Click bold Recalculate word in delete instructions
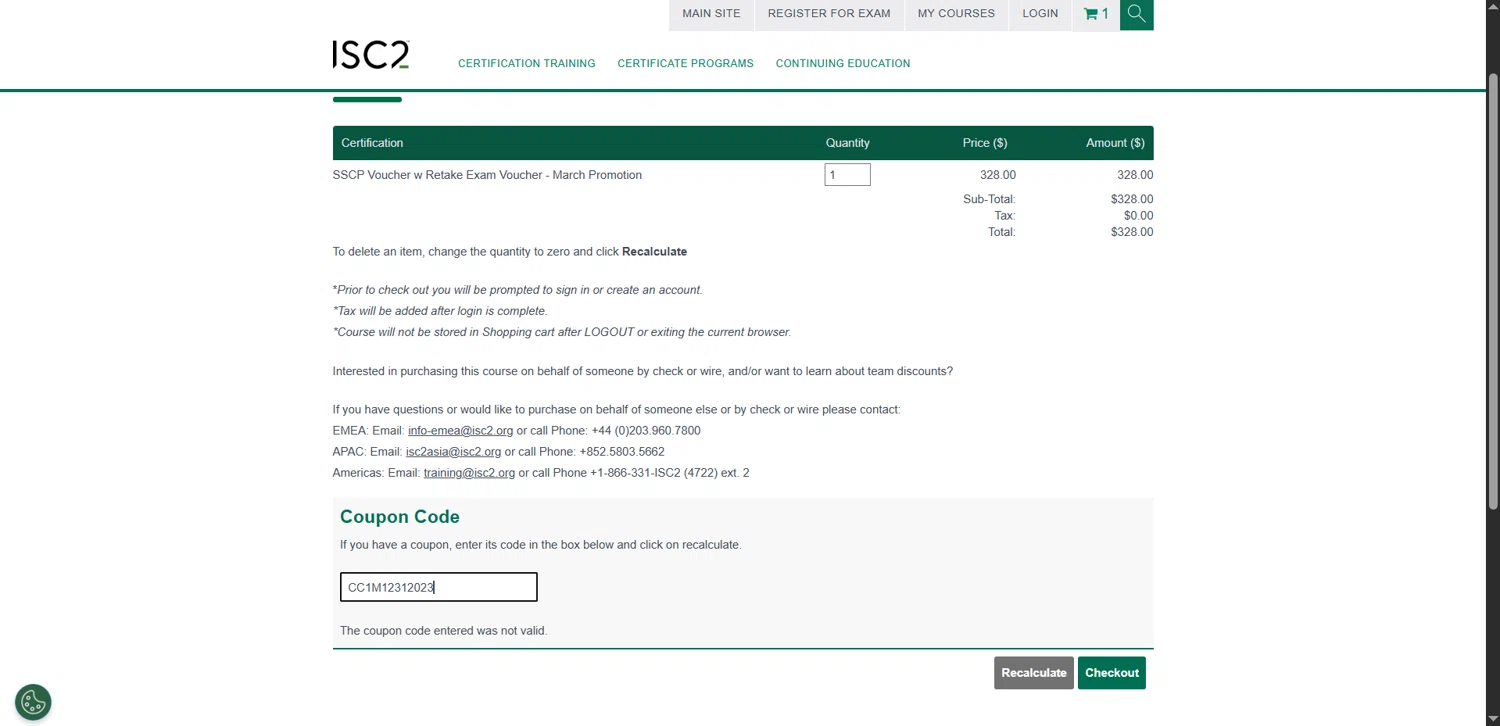This screenshot has width=1500, height=726. pos(654,252)
